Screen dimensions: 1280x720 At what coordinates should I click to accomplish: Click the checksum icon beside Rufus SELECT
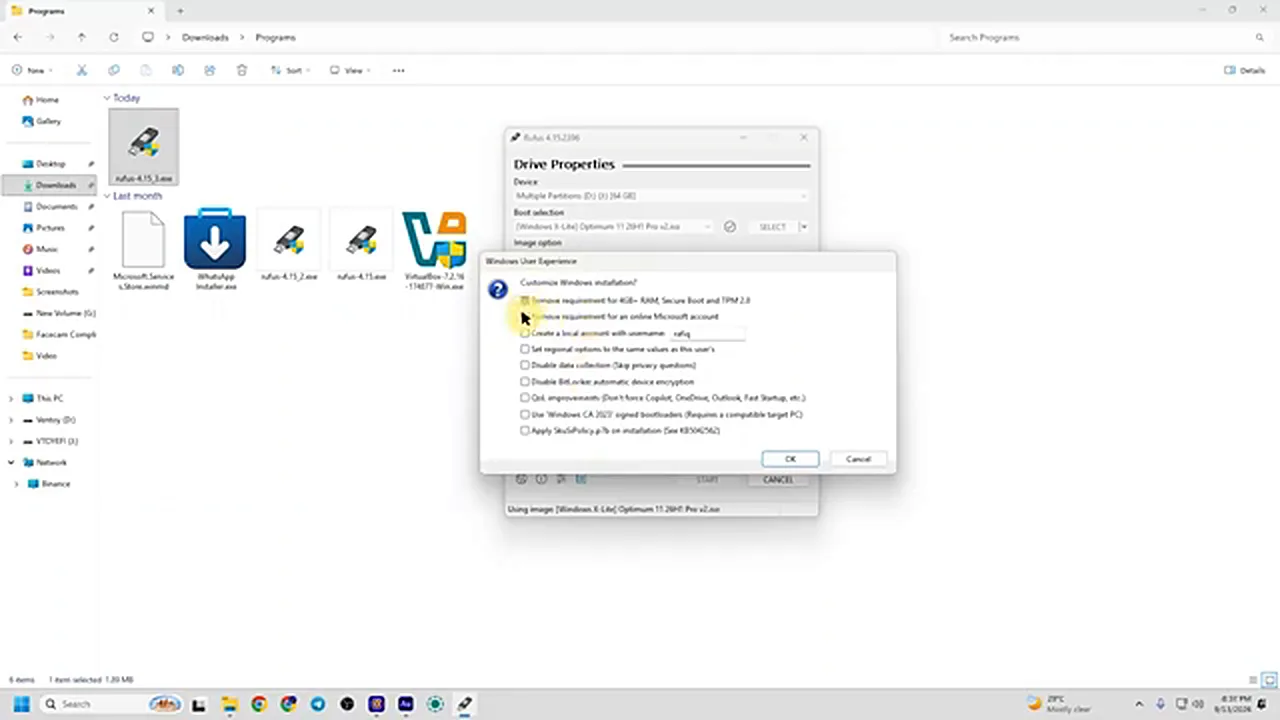(730, 227)
